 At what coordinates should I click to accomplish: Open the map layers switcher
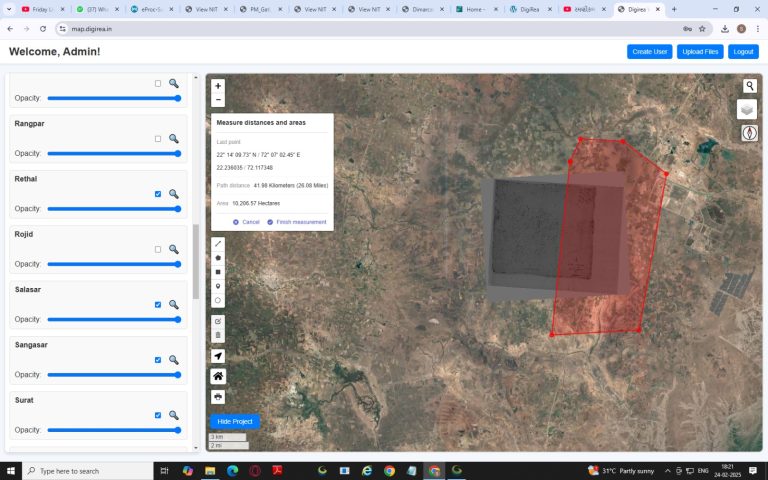[747, 109]
